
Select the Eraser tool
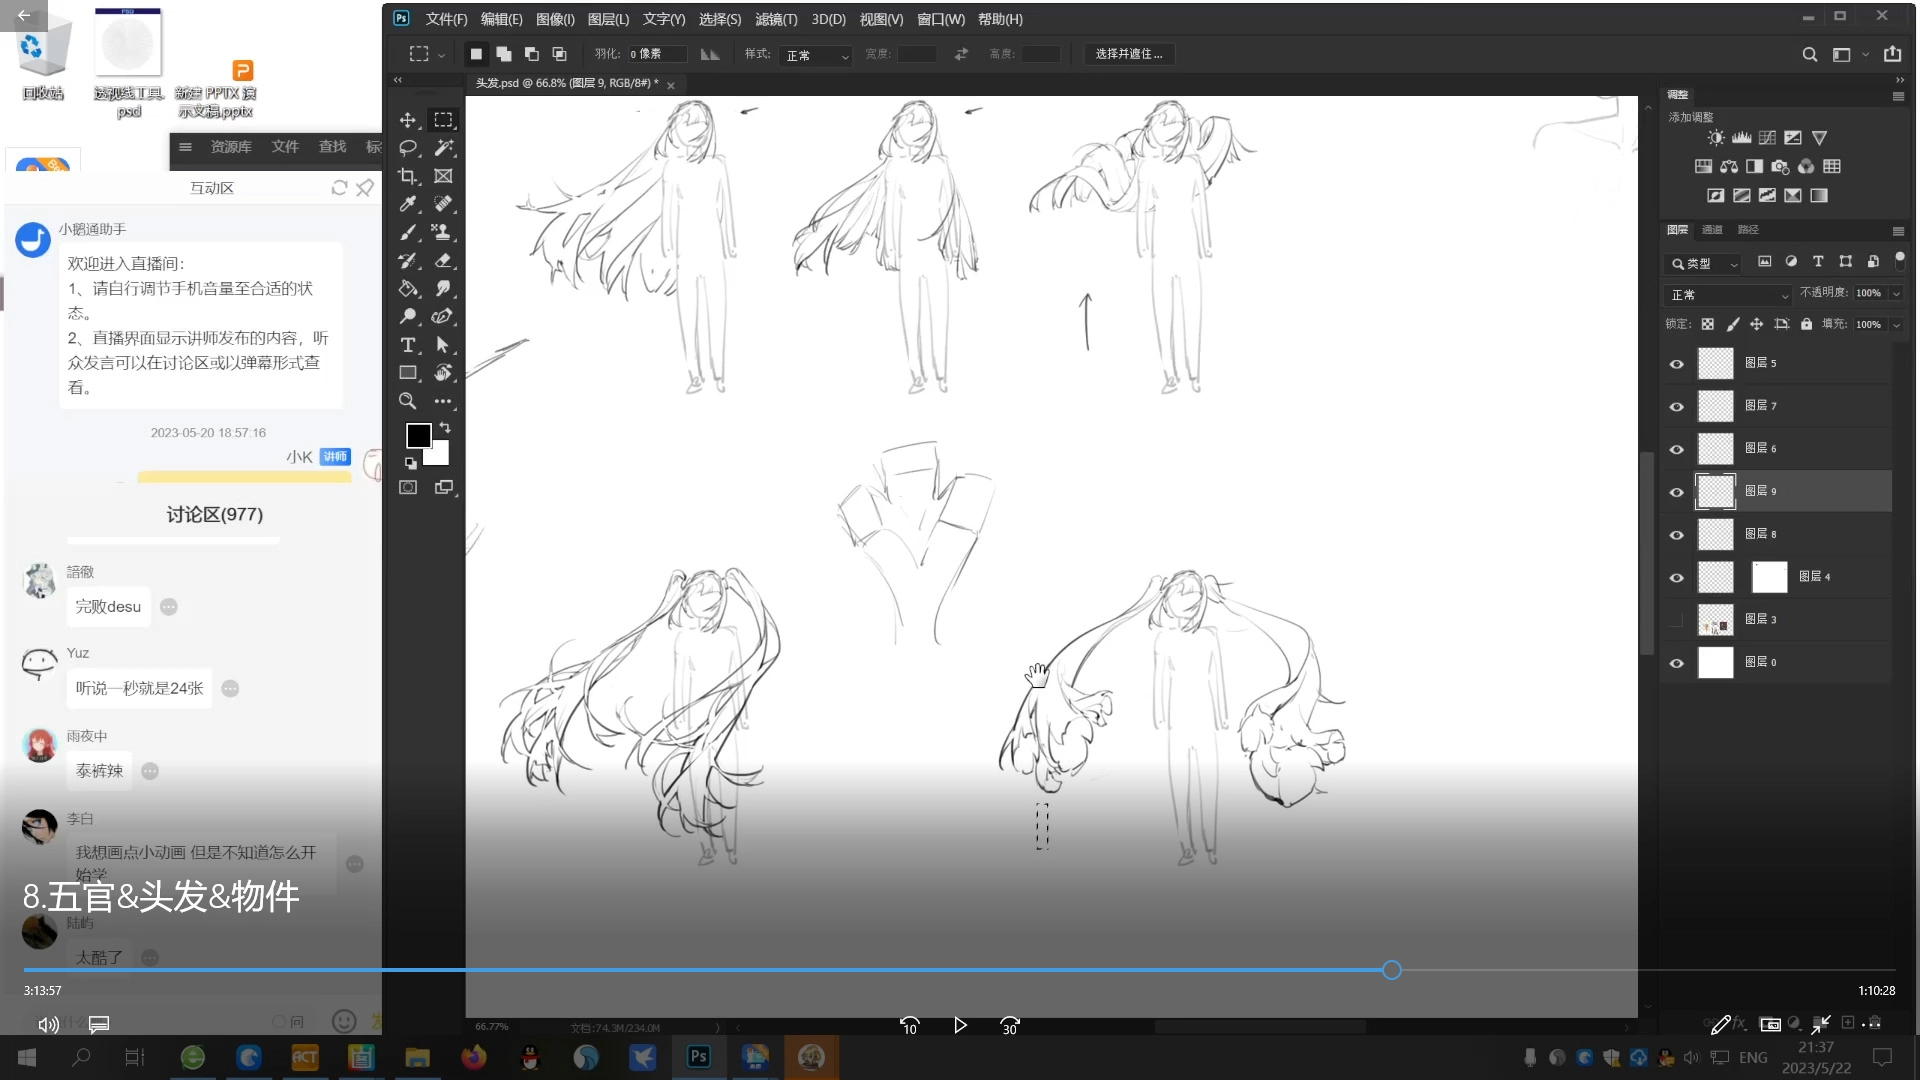443,261
